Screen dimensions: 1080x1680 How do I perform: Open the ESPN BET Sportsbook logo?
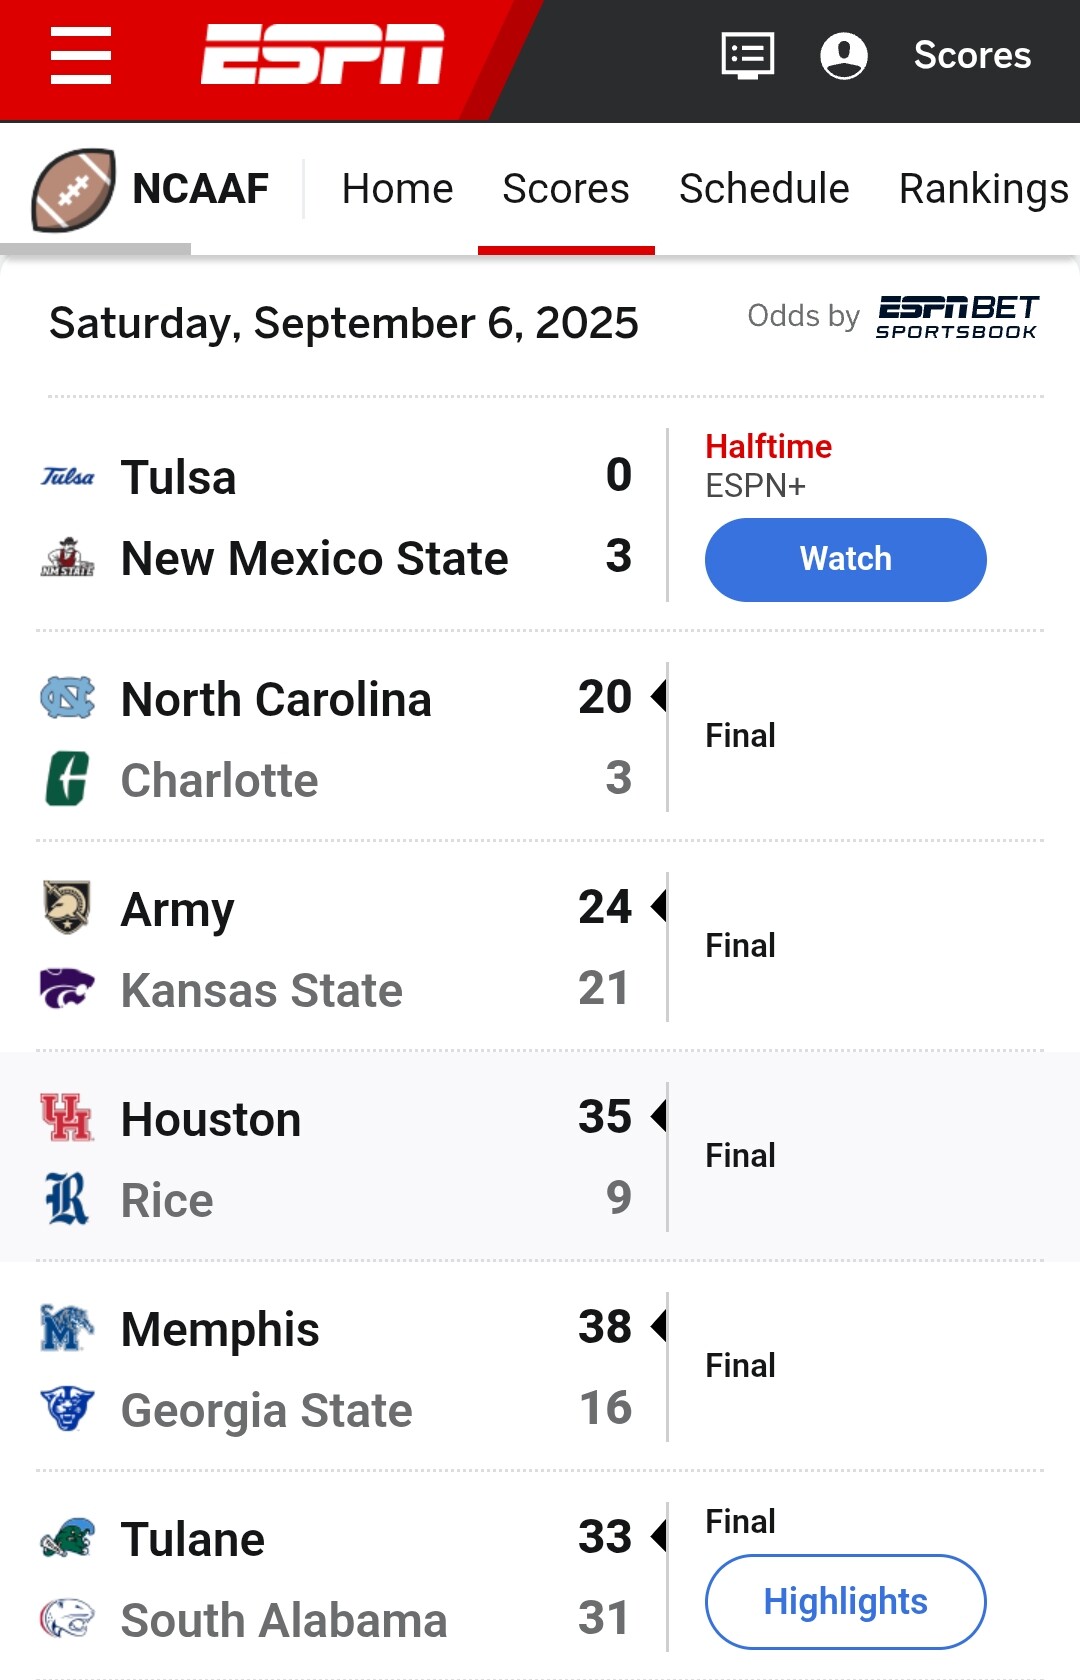point(957,317)
